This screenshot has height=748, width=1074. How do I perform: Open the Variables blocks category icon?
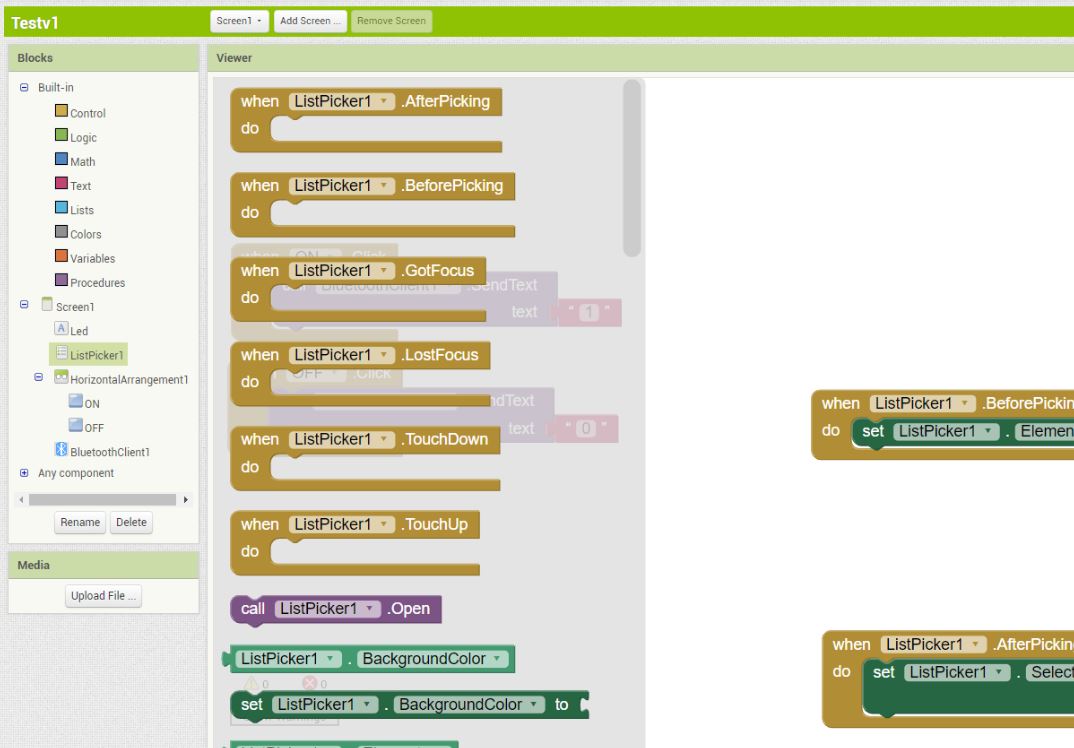point(62,255)
